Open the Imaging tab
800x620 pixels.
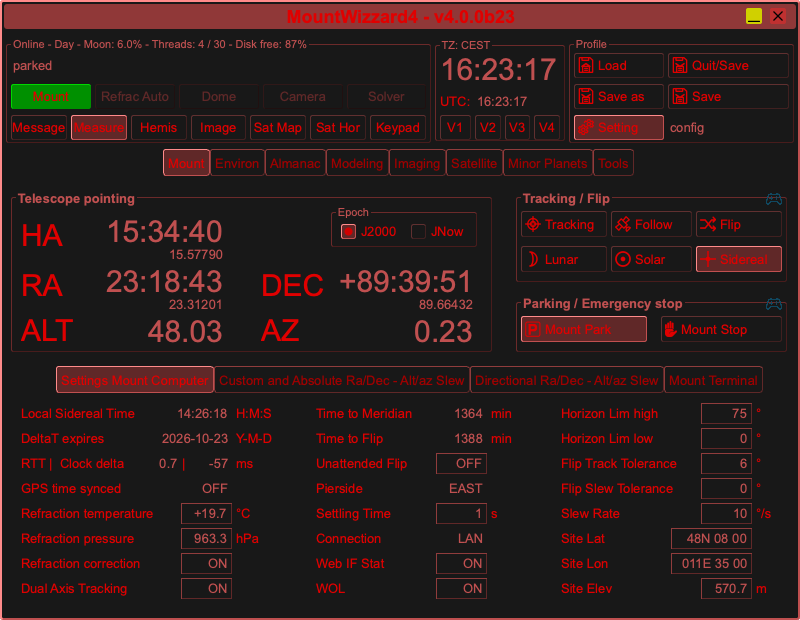point(417,163)
